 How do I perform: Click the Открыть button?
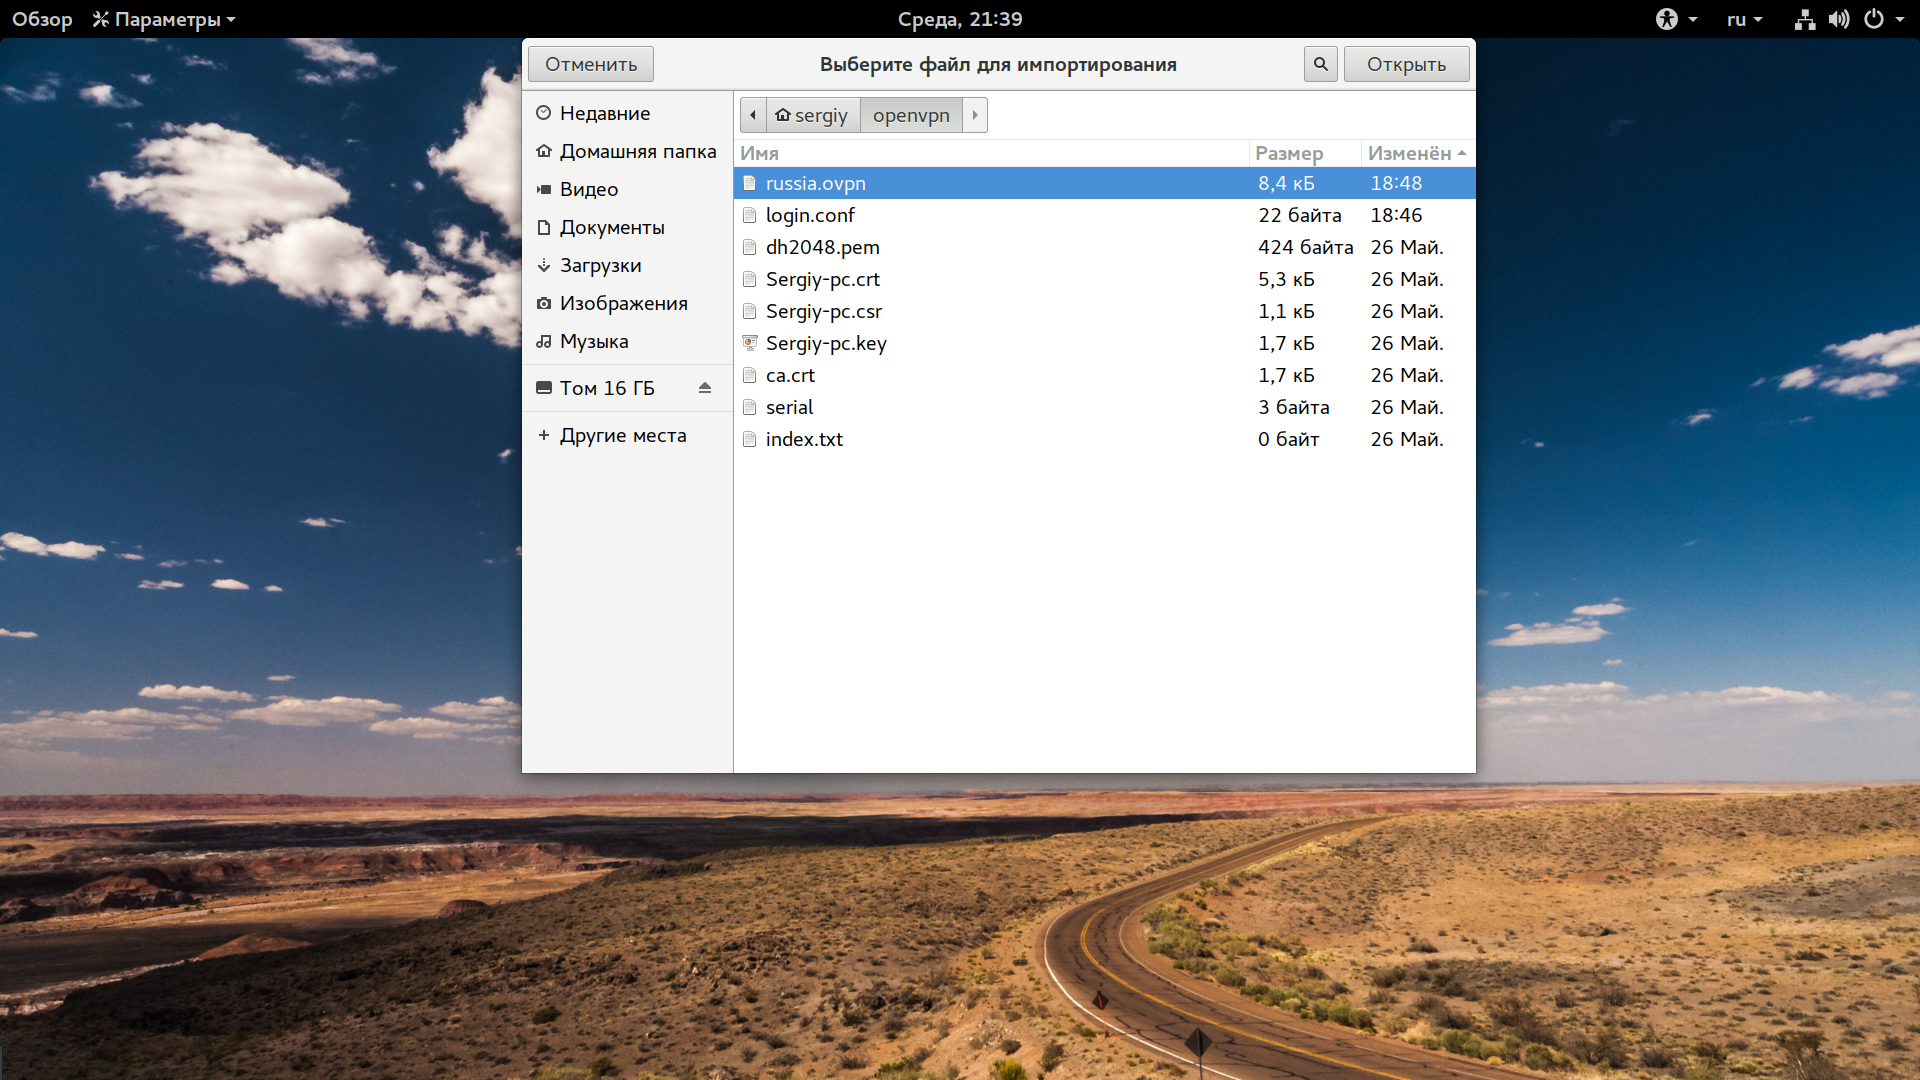click(1406, 64)
